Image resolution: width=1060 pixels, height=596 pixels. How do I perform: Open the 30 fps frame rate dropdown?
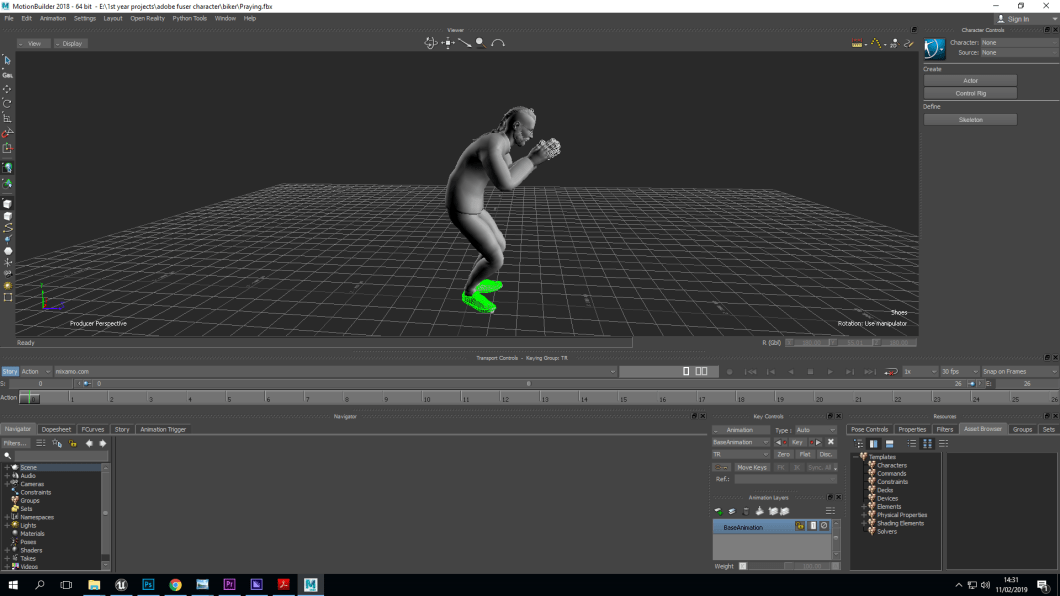click(x=938, y=371)
